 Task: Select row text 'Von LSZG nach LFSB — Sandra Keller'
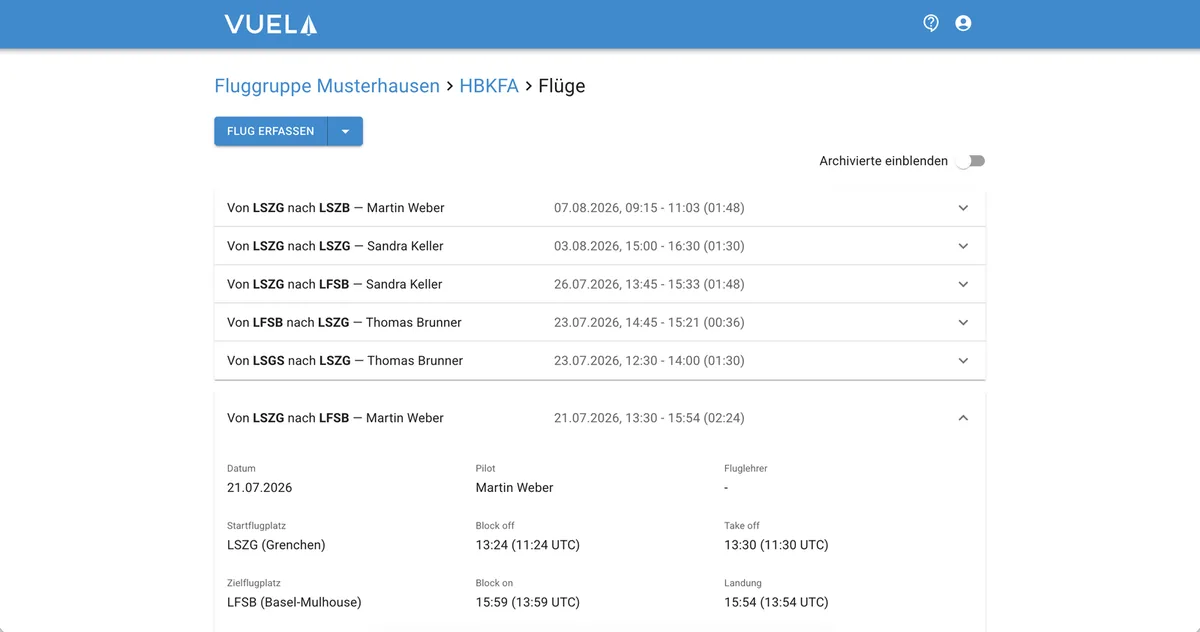[335, 284]
